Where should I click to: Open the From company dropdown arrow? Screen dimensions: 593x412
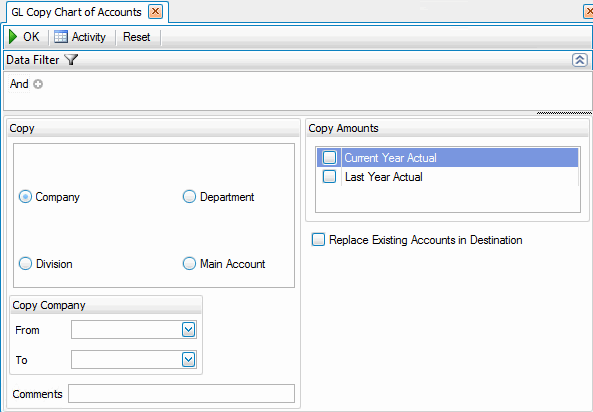click(x=188, y=330)
